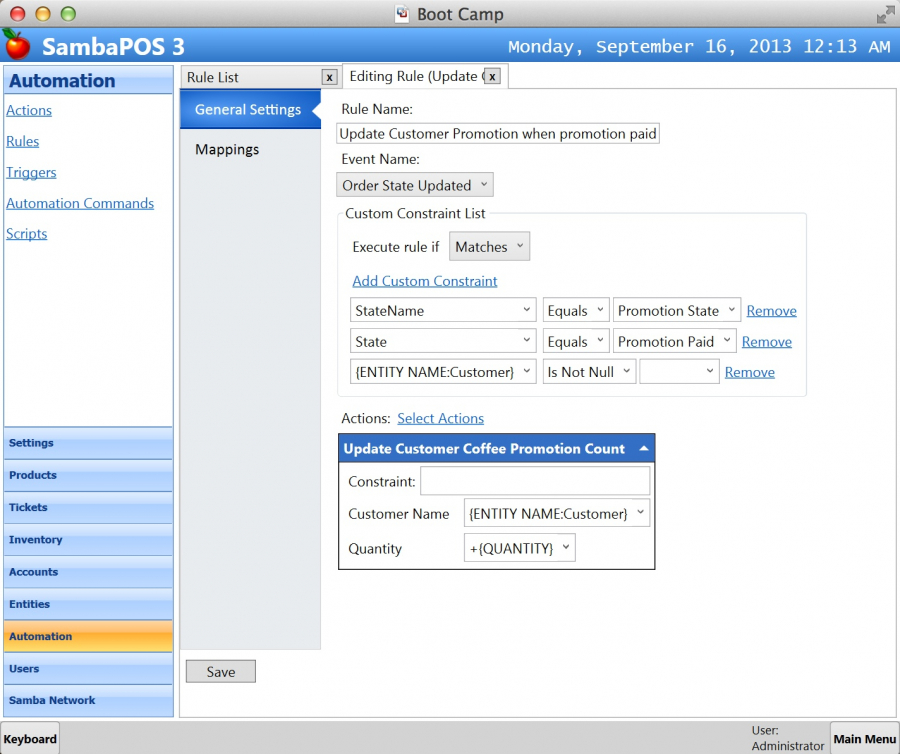Click the Save button
Viewport: 900px width, 754px height.
(x=221, y=672)
